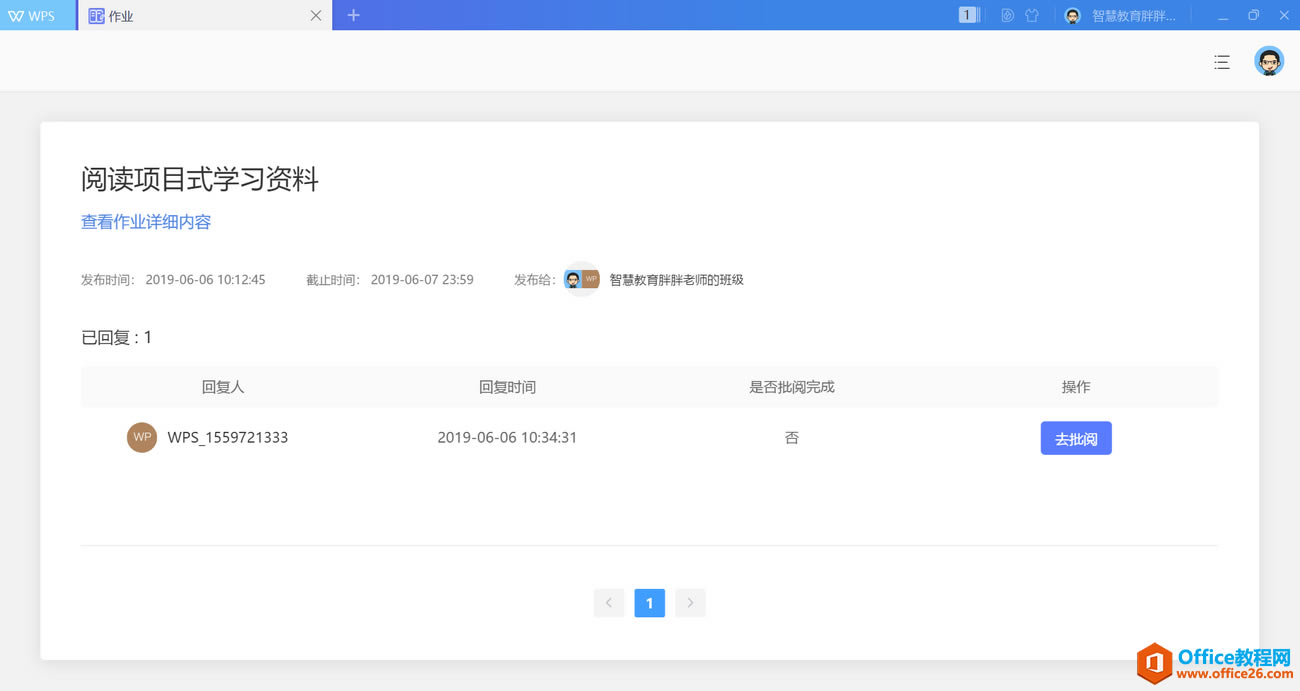Click the 是否批阅完成 column header

[x=792, y=387]
